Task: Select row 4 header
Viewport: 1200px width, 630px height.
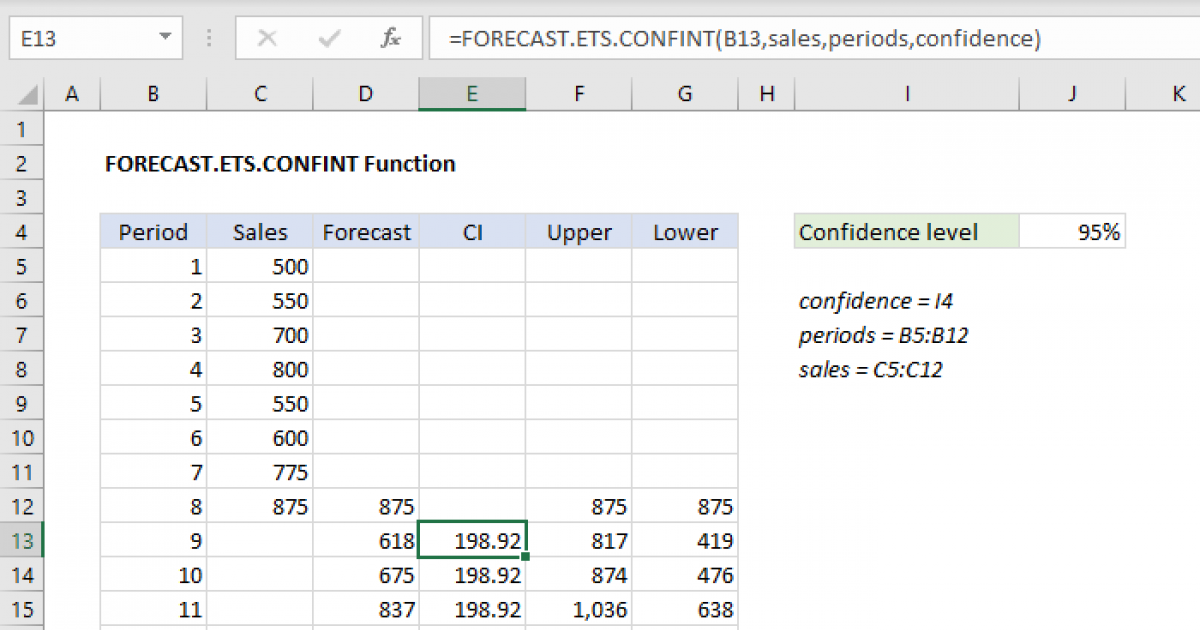Action: pyautogui.click(x=22, y=231)
